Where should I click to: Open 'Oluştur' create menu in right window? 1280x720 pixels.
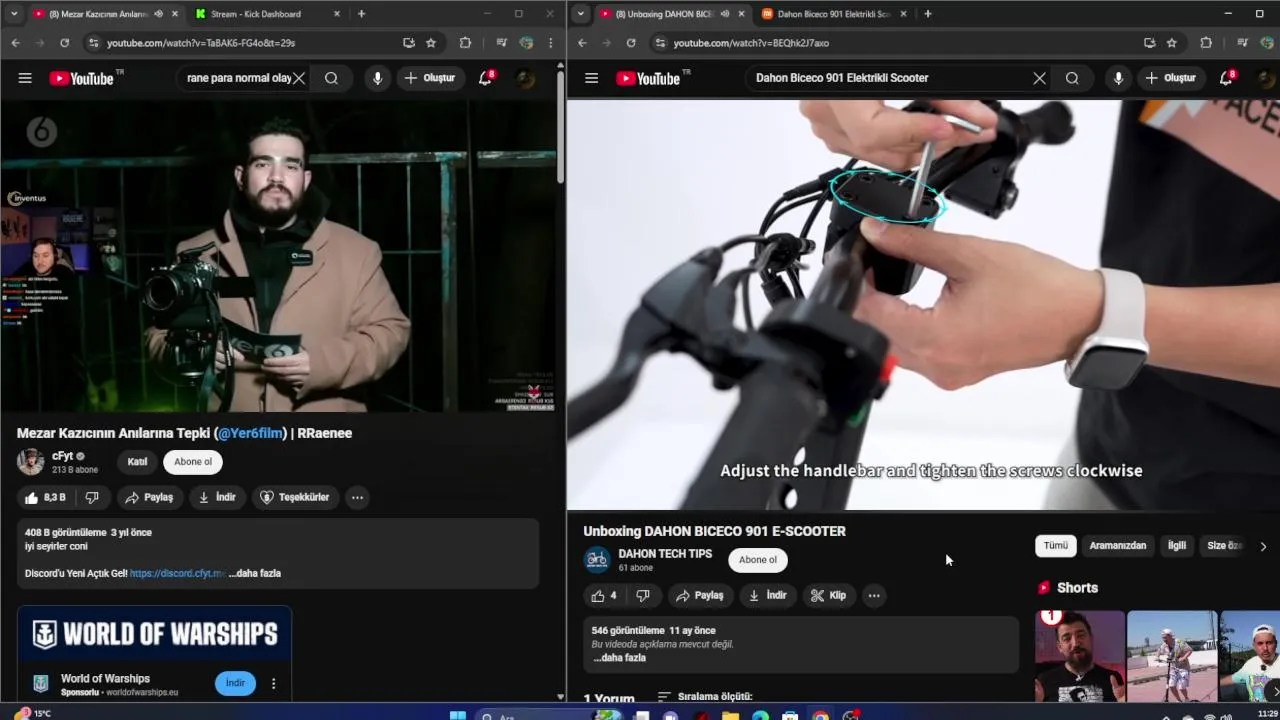1170,78
